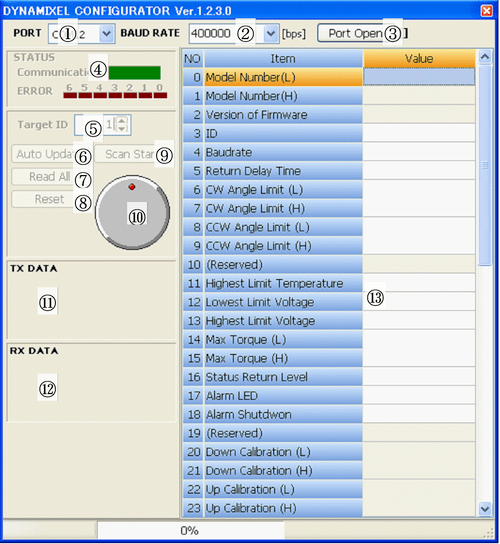Click the Scan Start button

pos(134,154)
